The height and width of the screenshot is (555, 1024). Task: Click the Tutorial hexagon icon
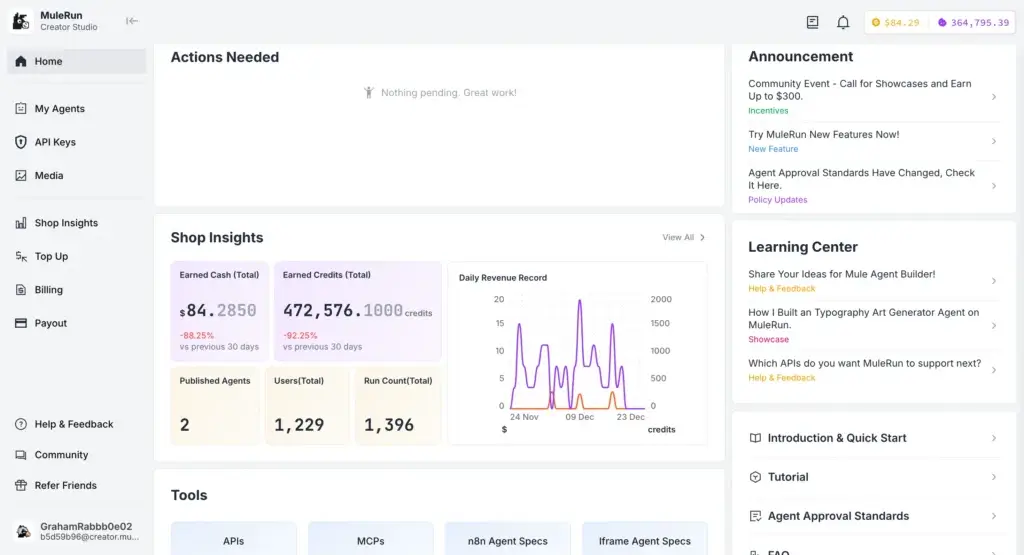[x=755, y=477]
